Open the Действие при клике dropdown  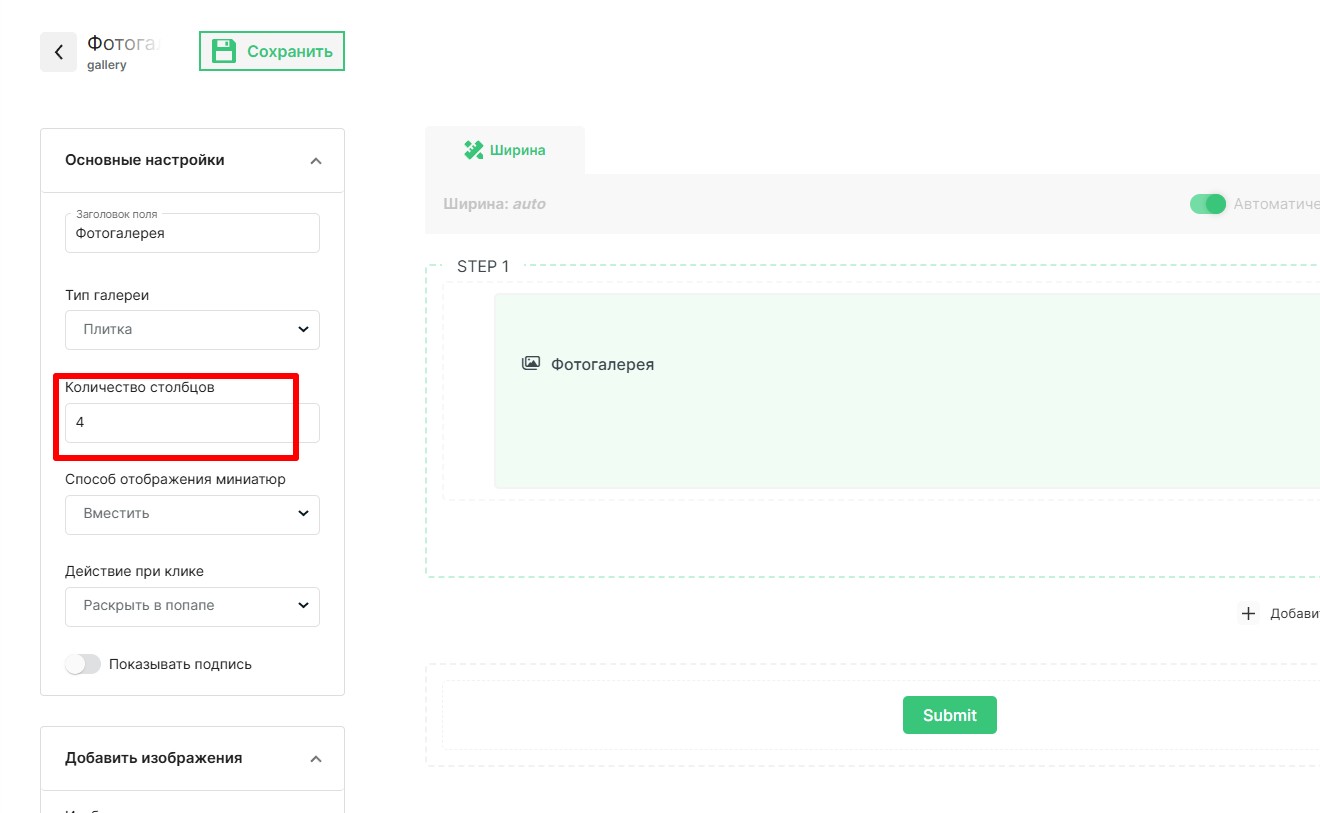(x=192, y=605)
